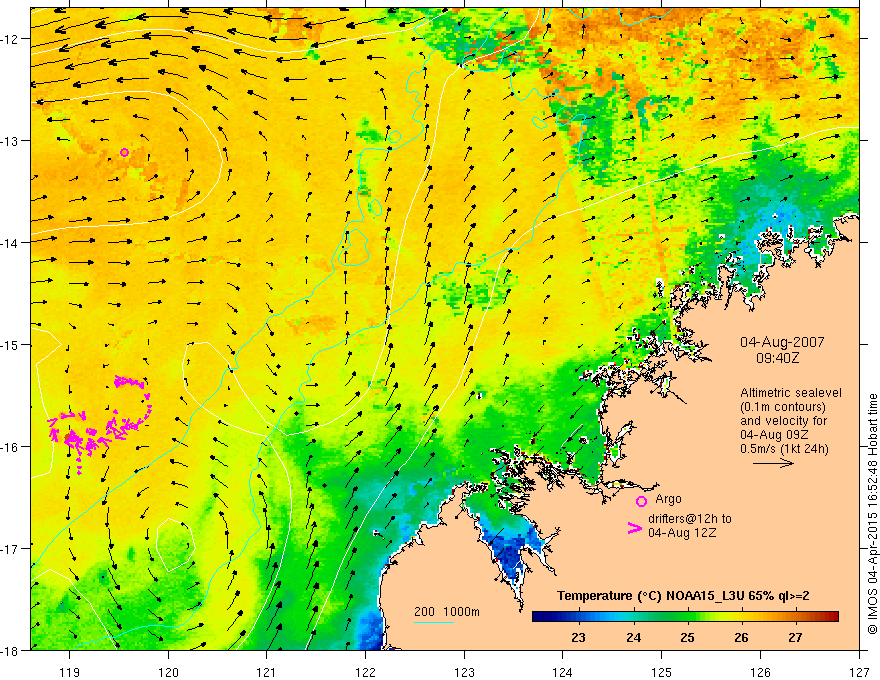Click the green section of colorbar above 25
The width and height of the screenshot is (880, 680).
686,616
